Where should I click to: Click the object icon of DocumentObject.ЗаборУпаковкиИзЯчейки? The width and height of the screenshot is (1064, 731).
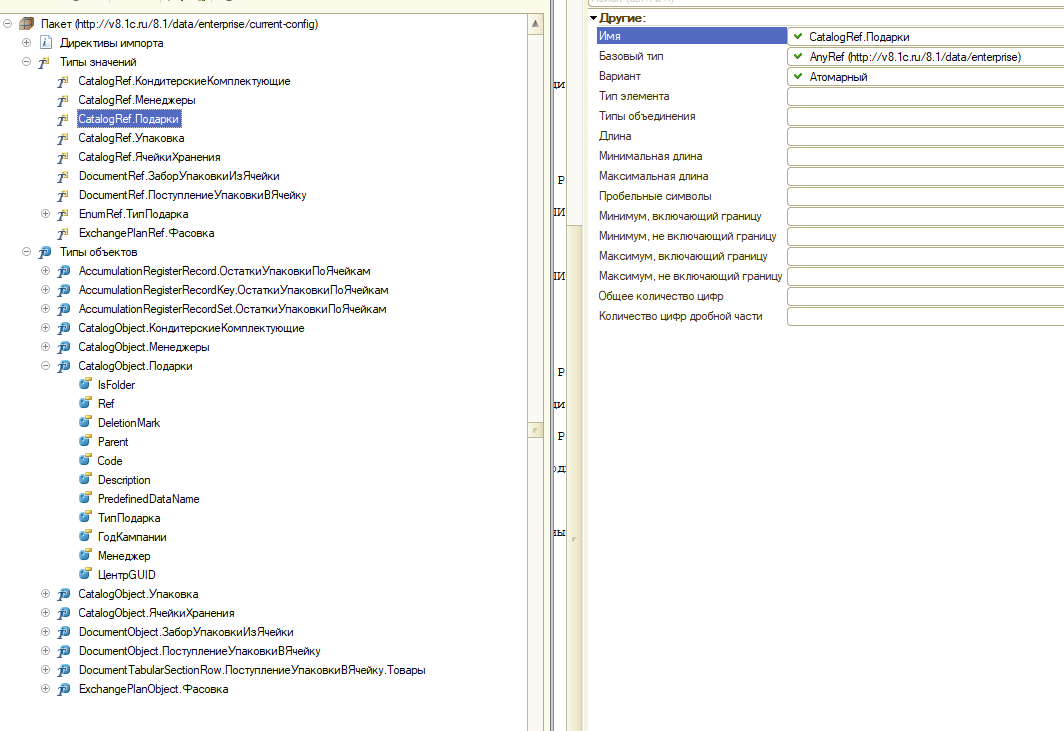click(64, 632)
